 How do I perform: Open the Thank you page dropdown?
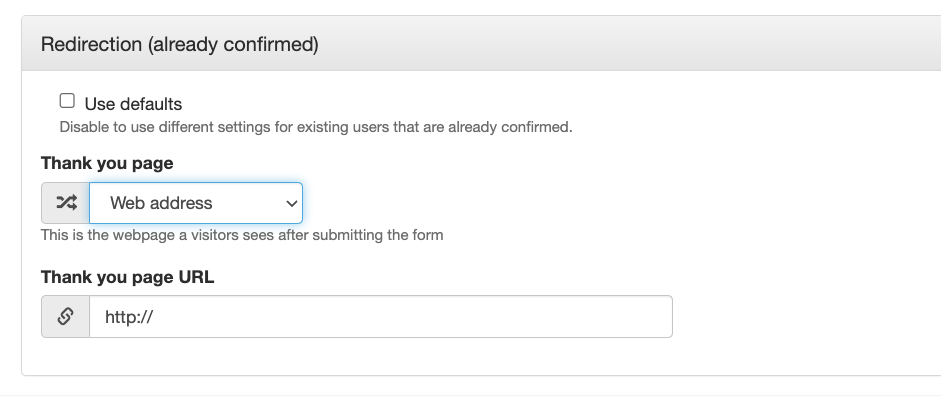(196, 203)
